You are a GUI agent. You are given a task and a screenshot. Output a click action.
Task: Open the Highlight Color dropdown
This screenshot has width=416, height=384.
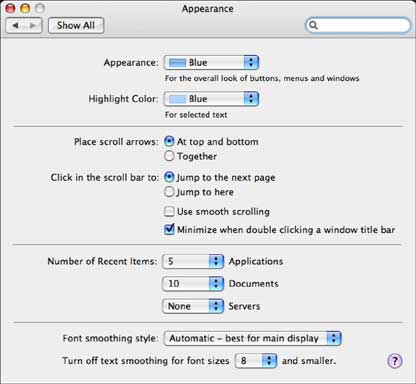coord(211,99)
